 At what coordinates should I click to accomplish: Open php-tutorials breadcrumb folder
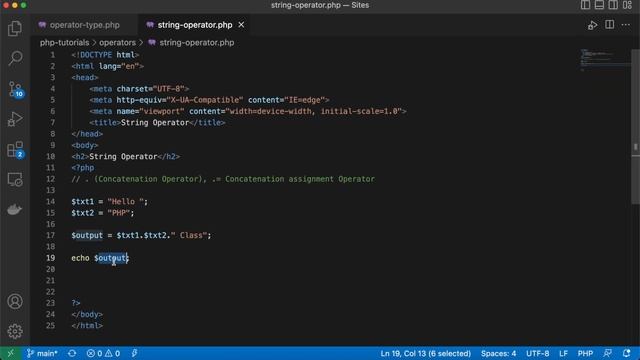64,42
